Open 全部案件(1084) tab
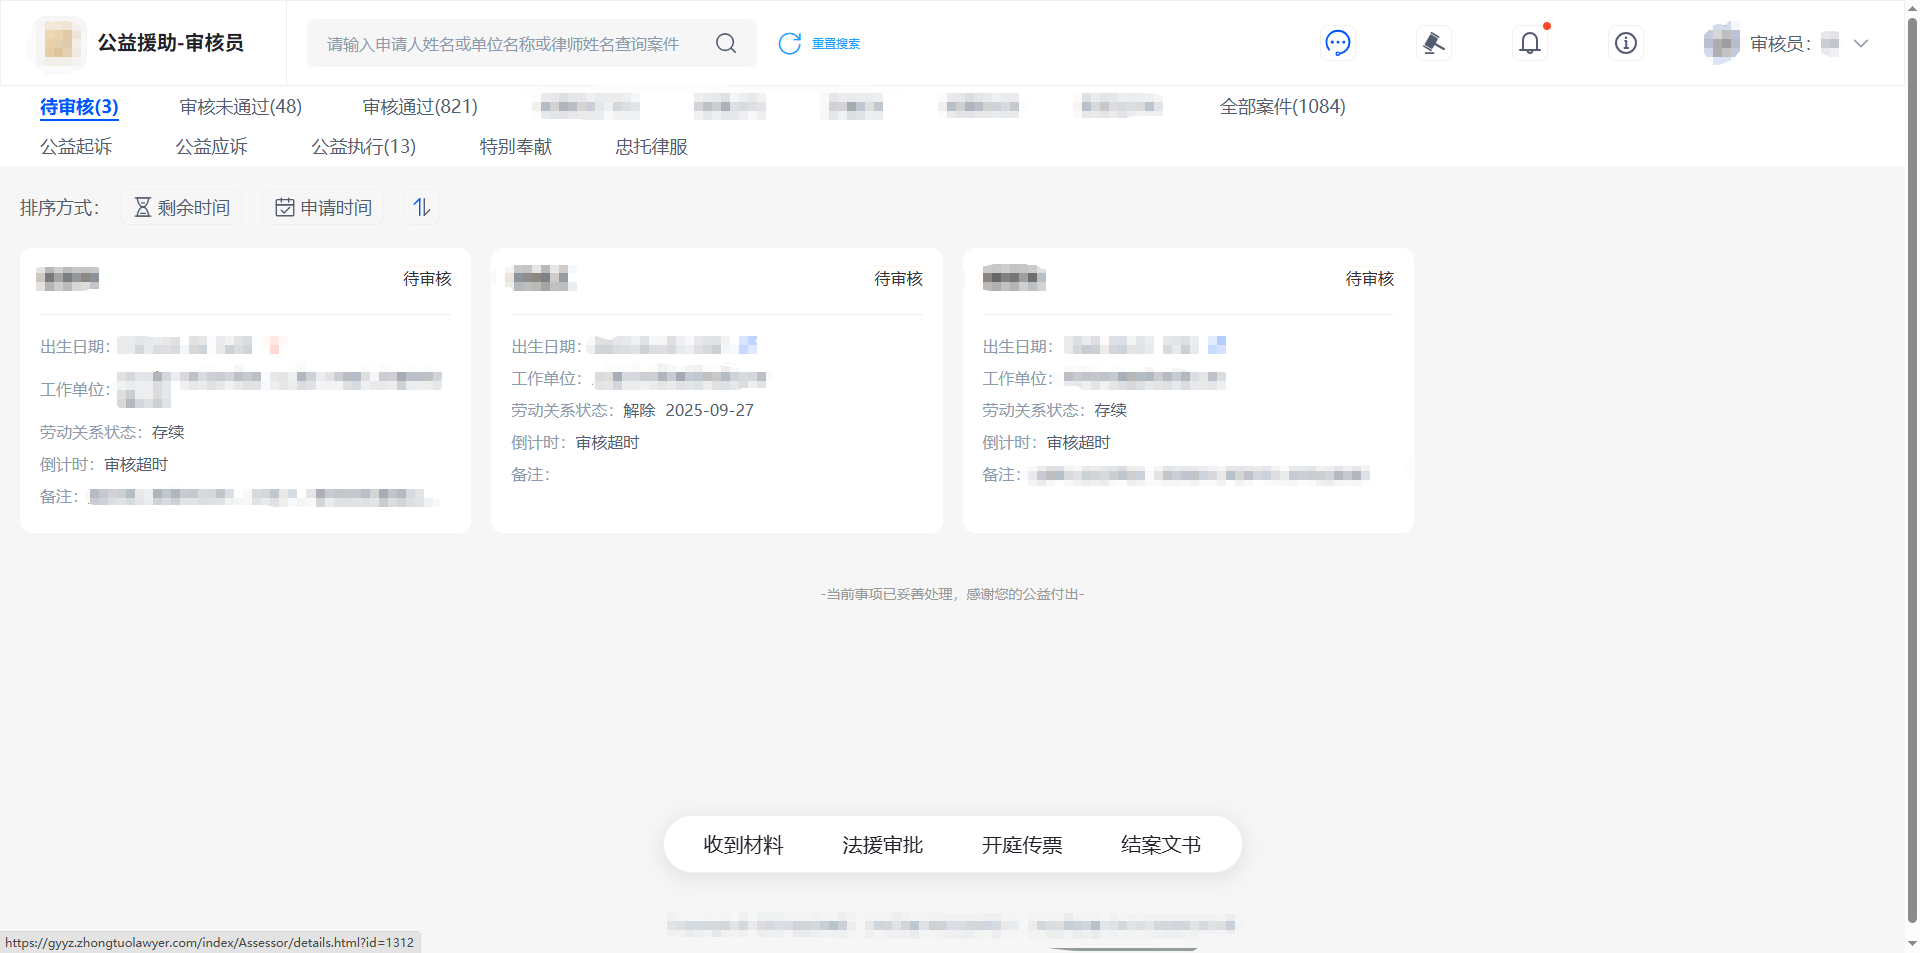The width and height of the screenshot is (1920, 953). (1282, 106)
